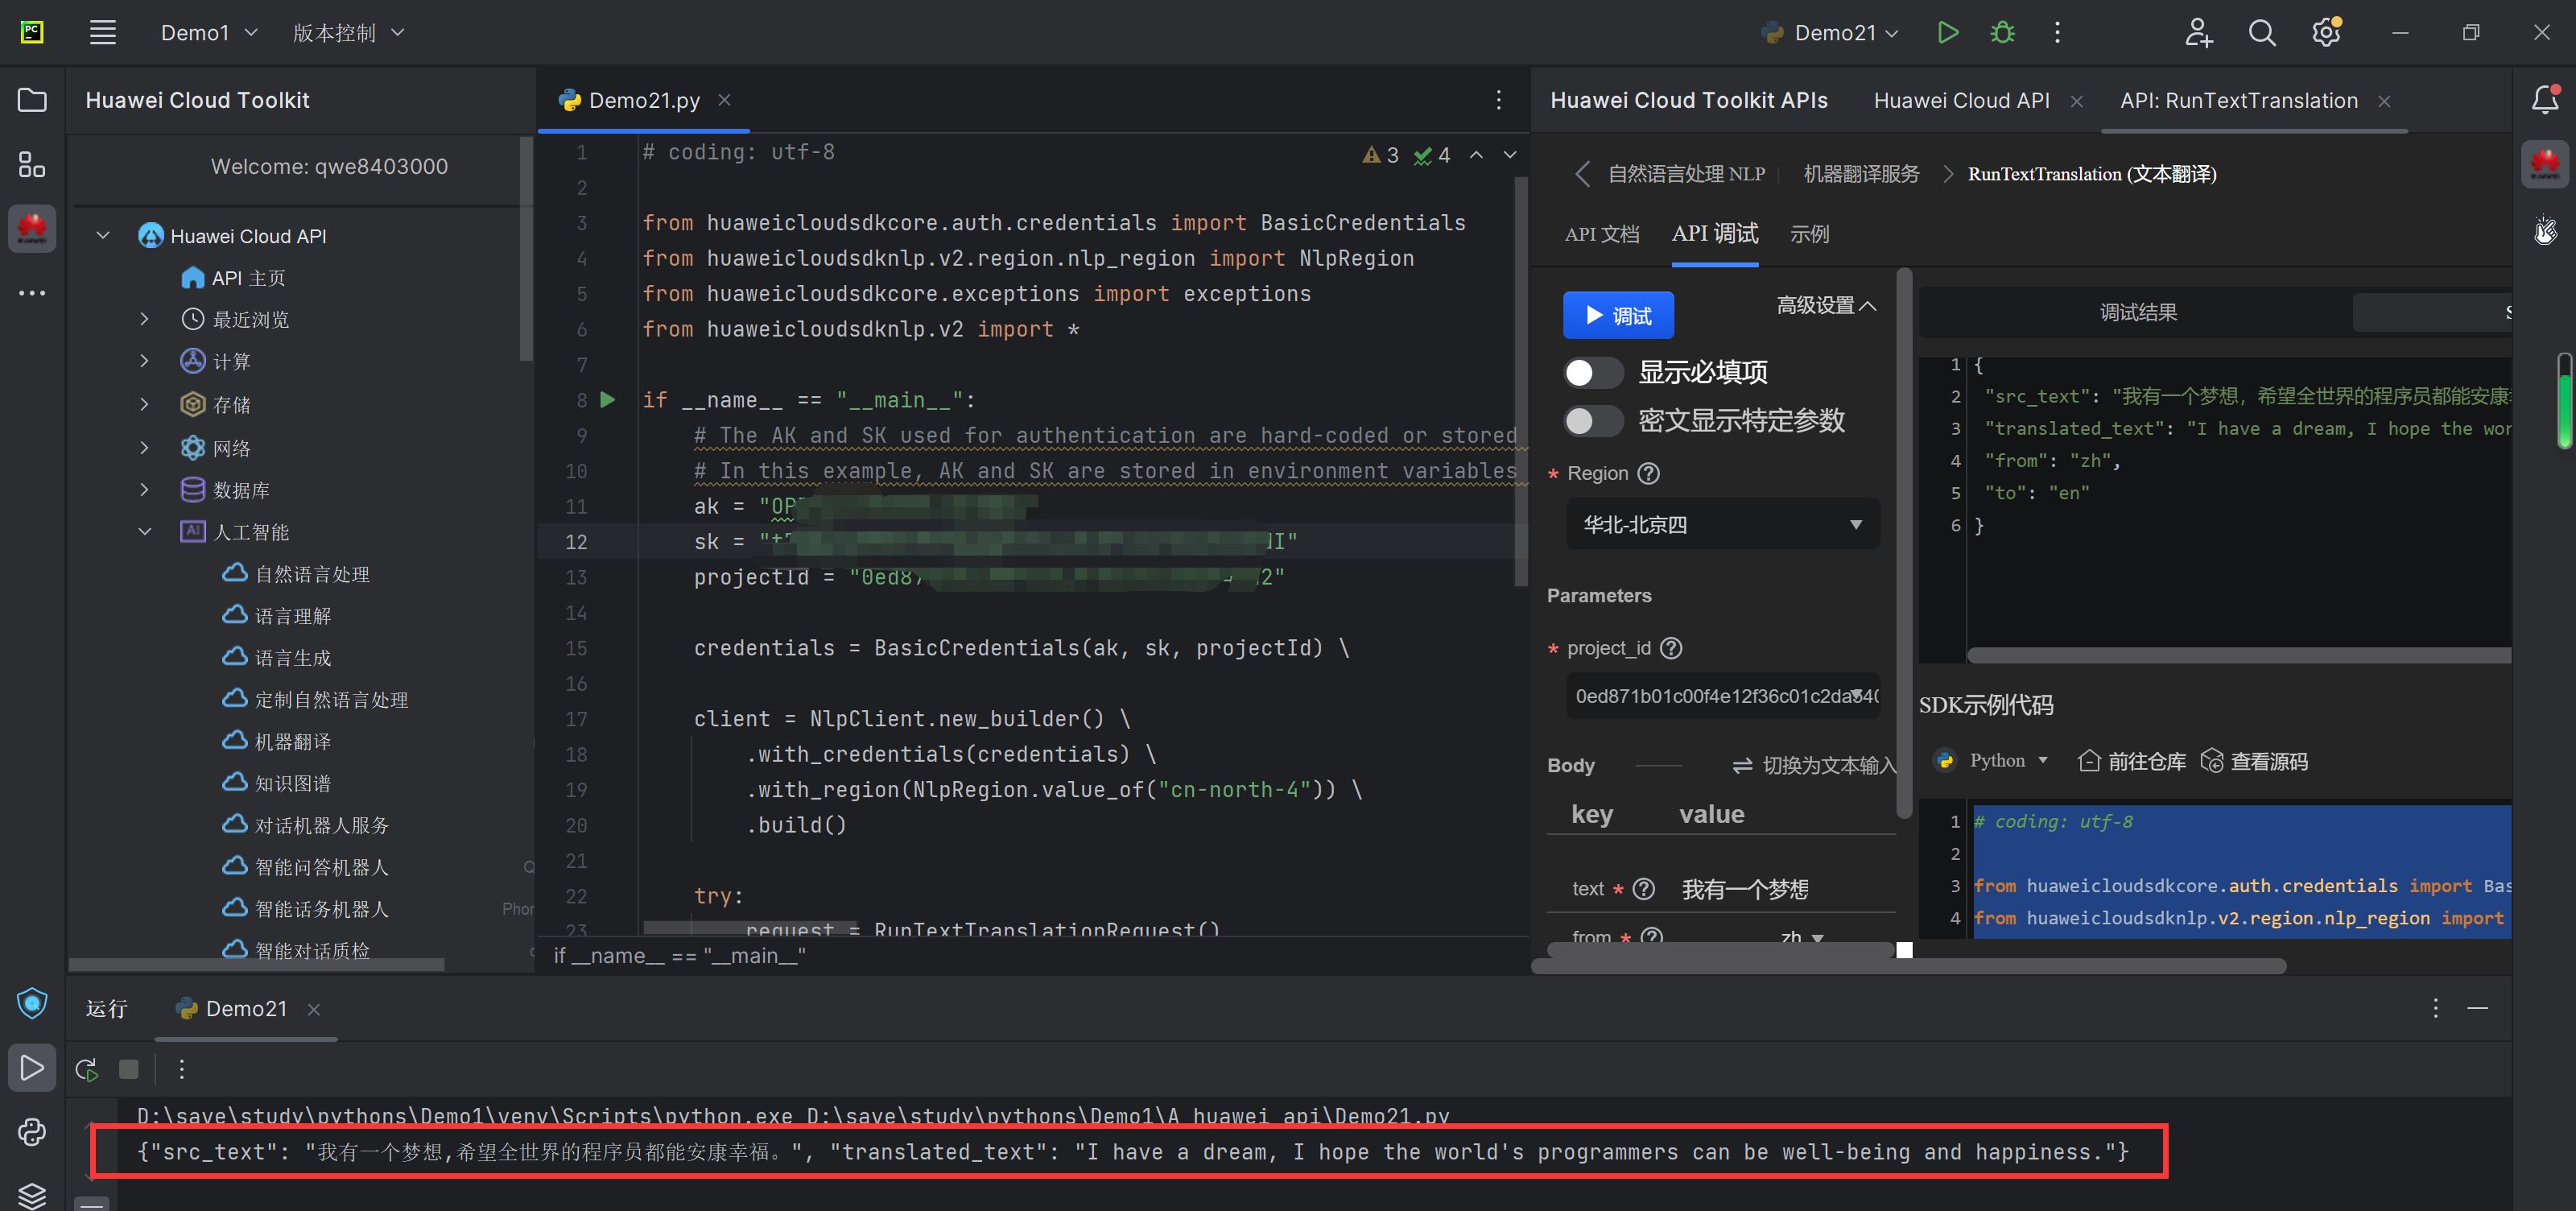Open 机器翻译 tree item

coord(292,741)
